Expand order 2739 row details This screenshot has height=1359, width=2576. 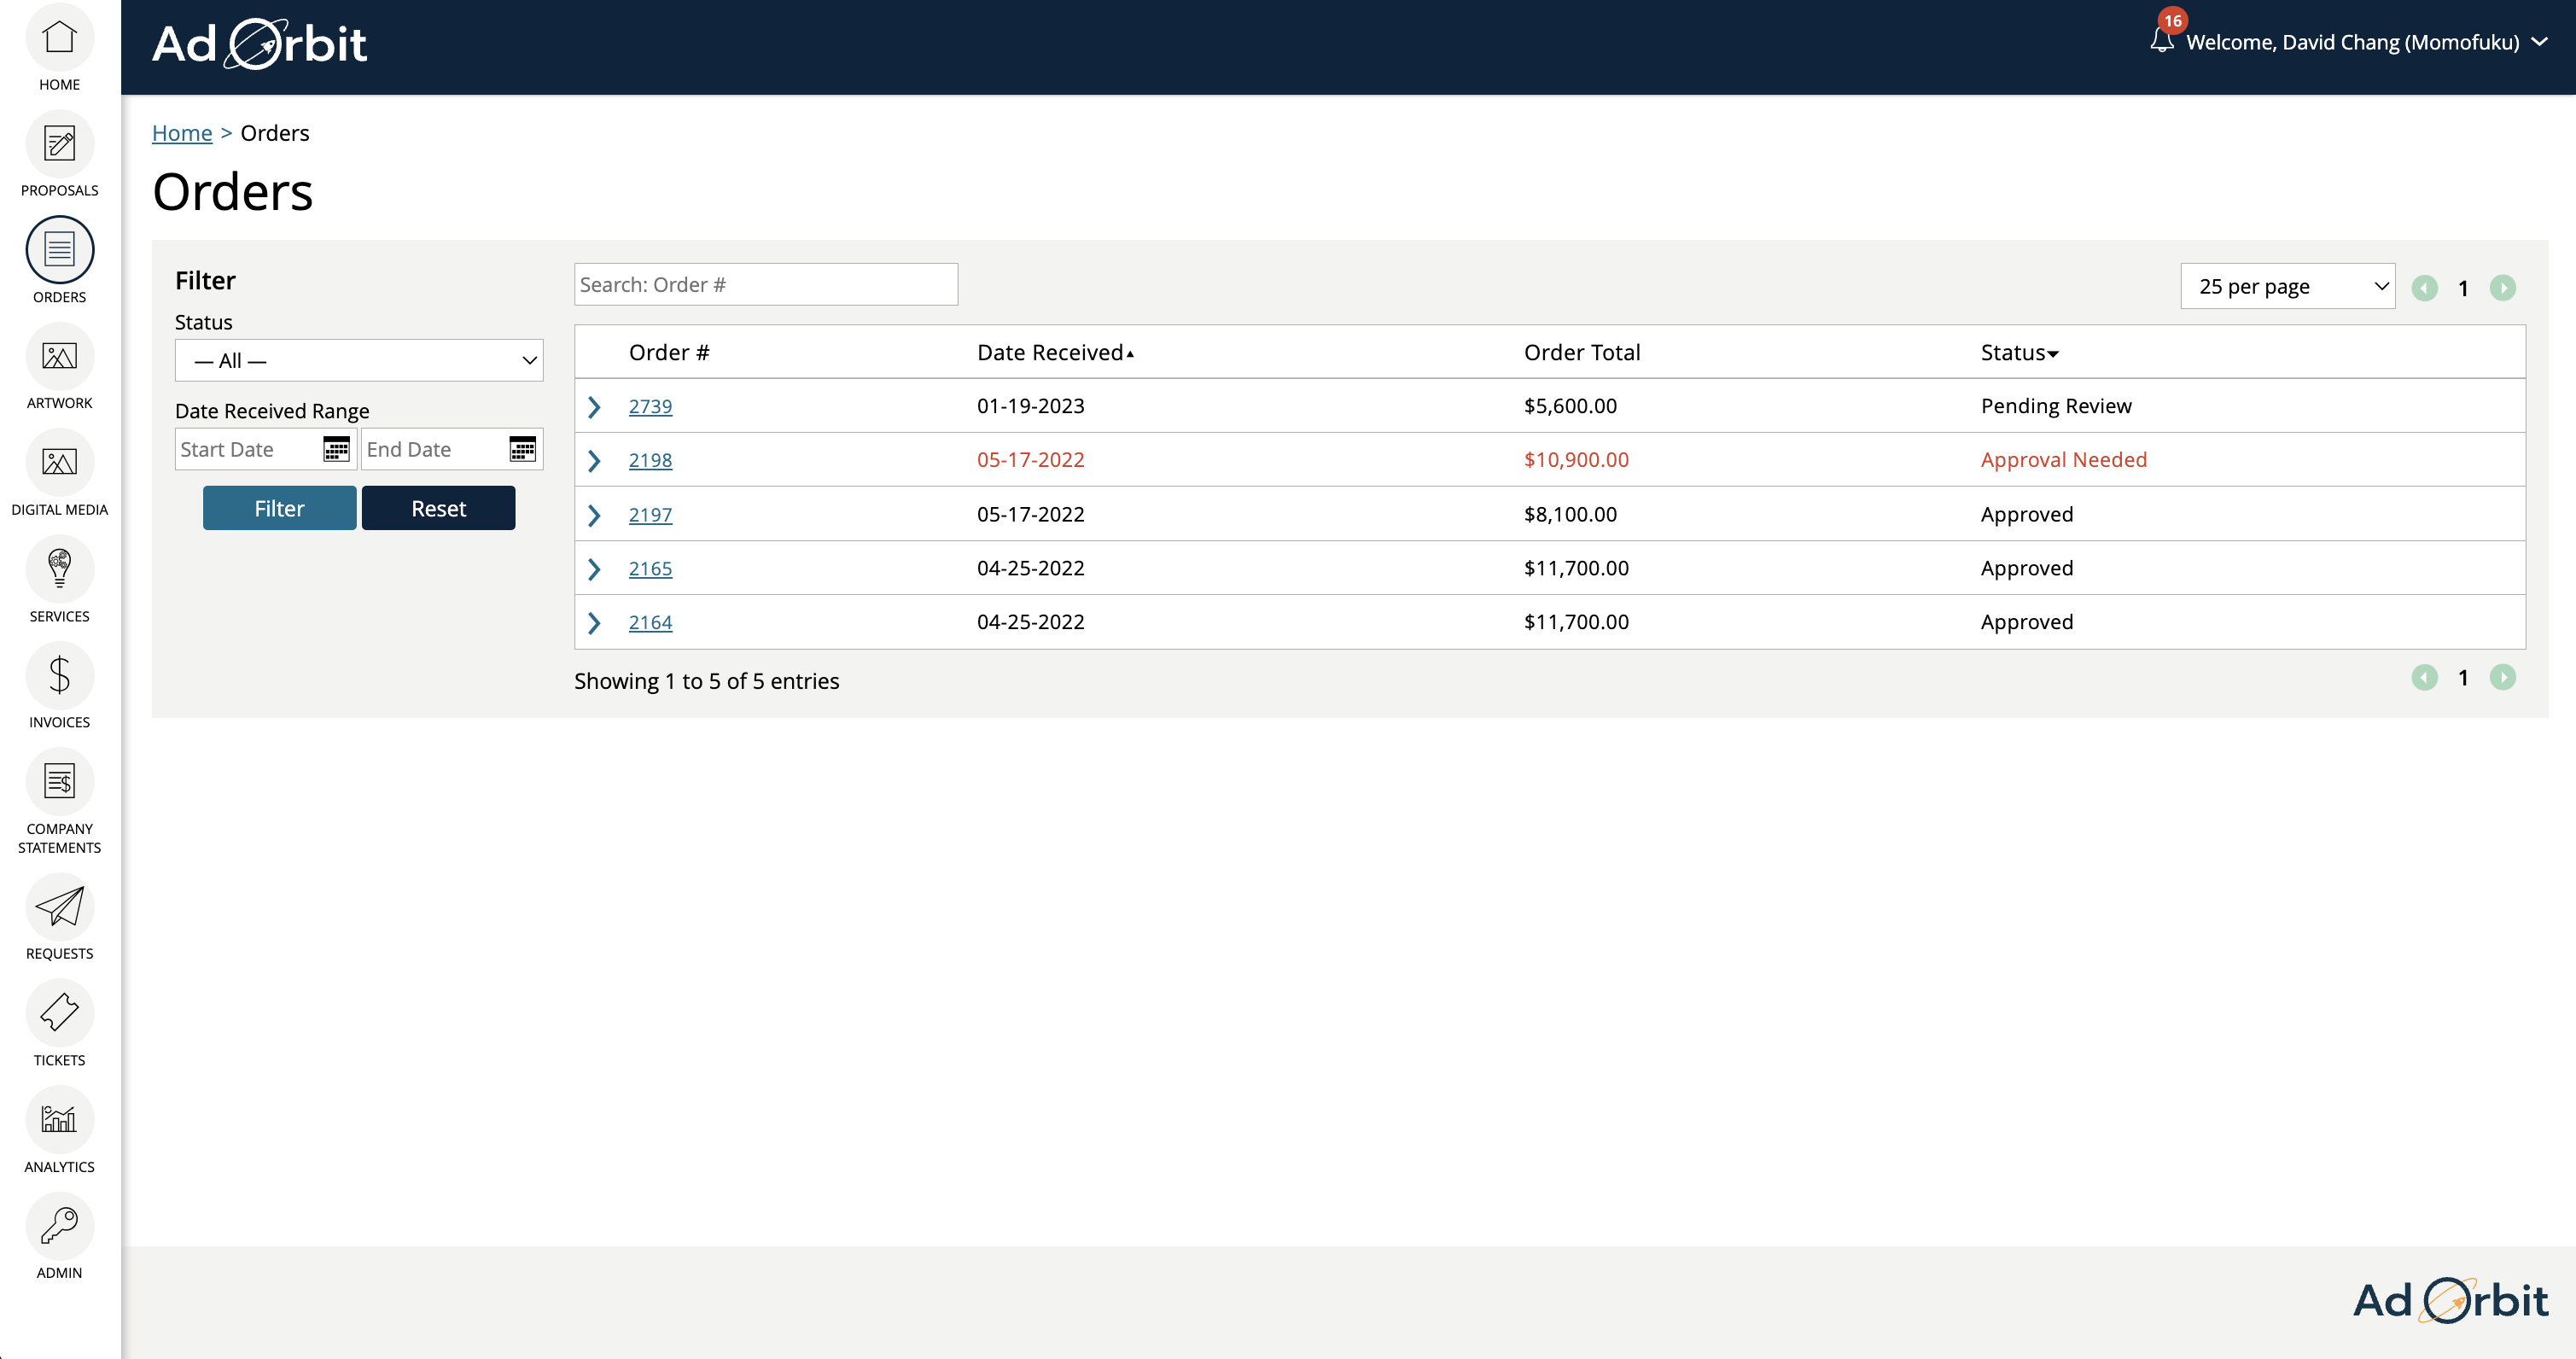tap(594, 406)
